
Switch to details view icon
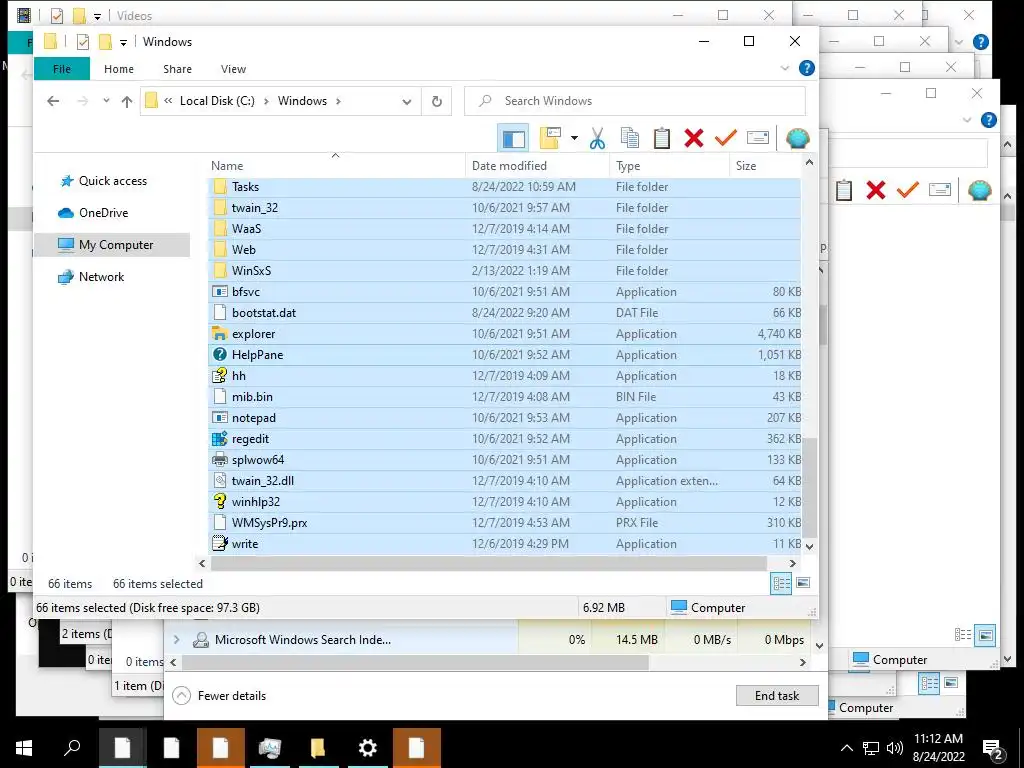point(782,583)
